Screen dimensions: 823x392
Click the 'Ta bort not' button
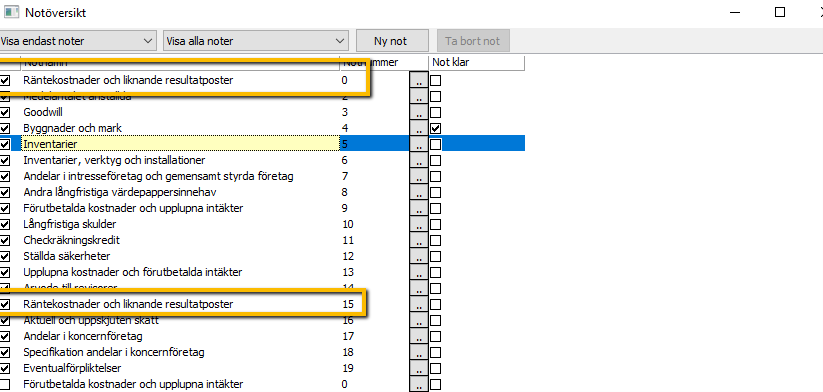tap(473, 41)
